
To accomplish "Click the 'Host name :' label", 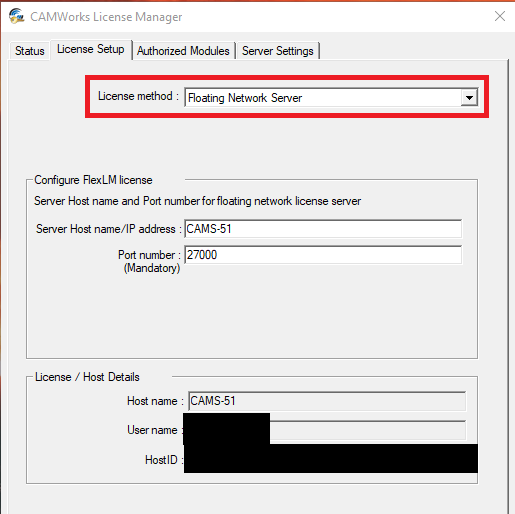I will point(155,401).
